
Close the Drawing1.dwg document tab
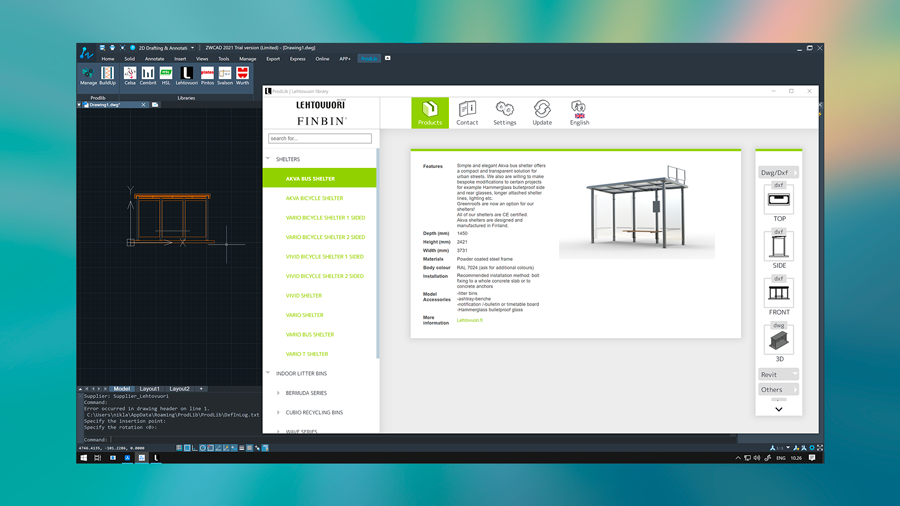143,105
